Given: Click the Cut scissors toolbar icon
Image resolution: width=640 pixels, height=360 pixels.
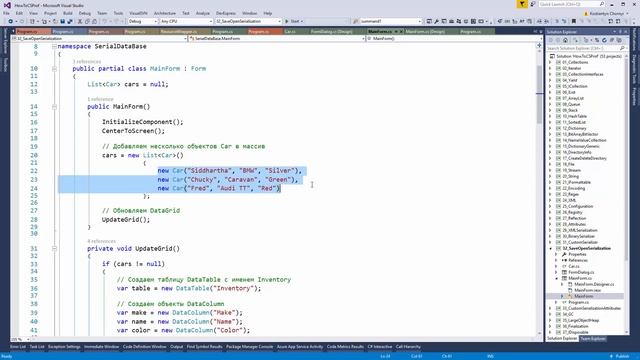Looking at the screenshot, I should [x=80, y=21].
